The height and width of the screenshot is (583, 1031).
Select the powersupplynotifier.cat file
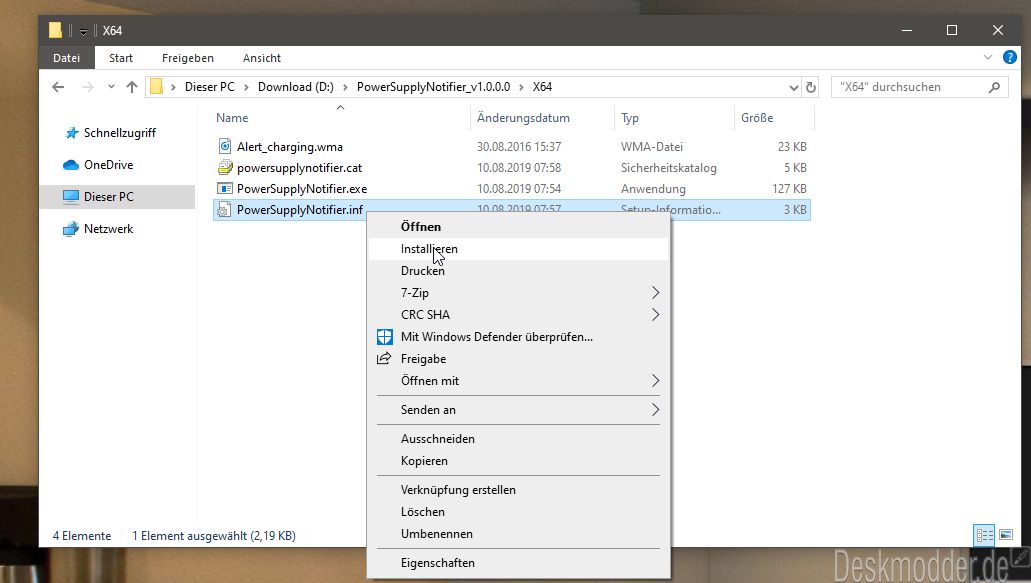(299, 168)
